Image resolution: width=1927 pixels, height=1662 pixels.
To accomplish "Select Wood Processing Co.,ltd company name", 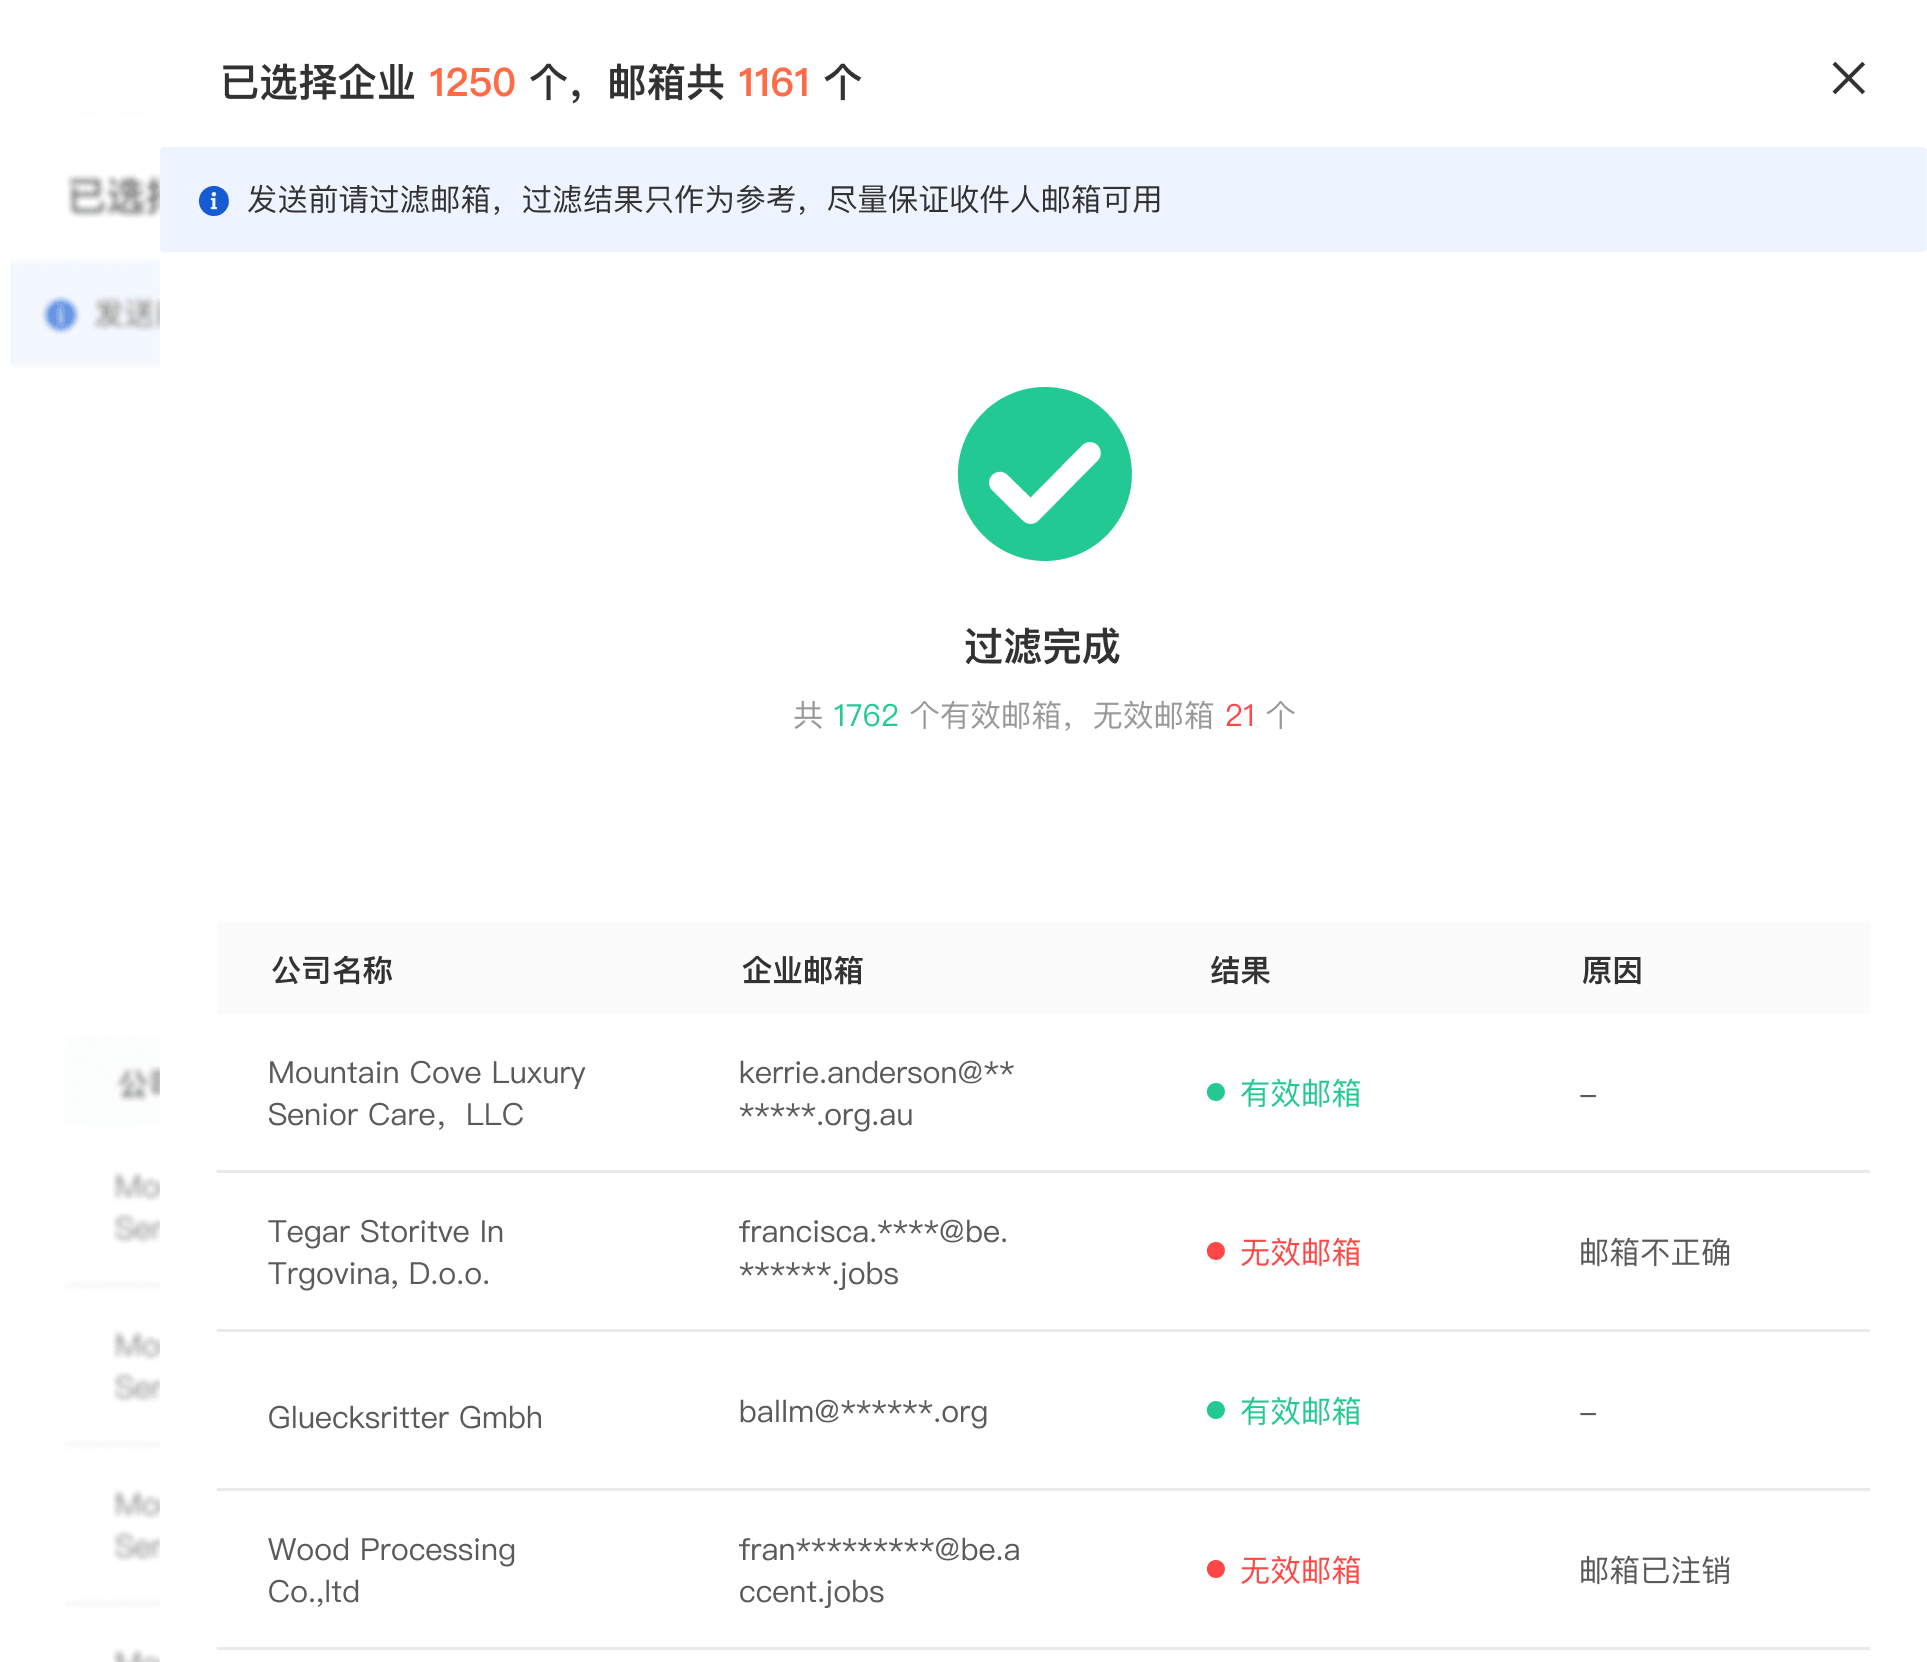I will (391, 1570).
